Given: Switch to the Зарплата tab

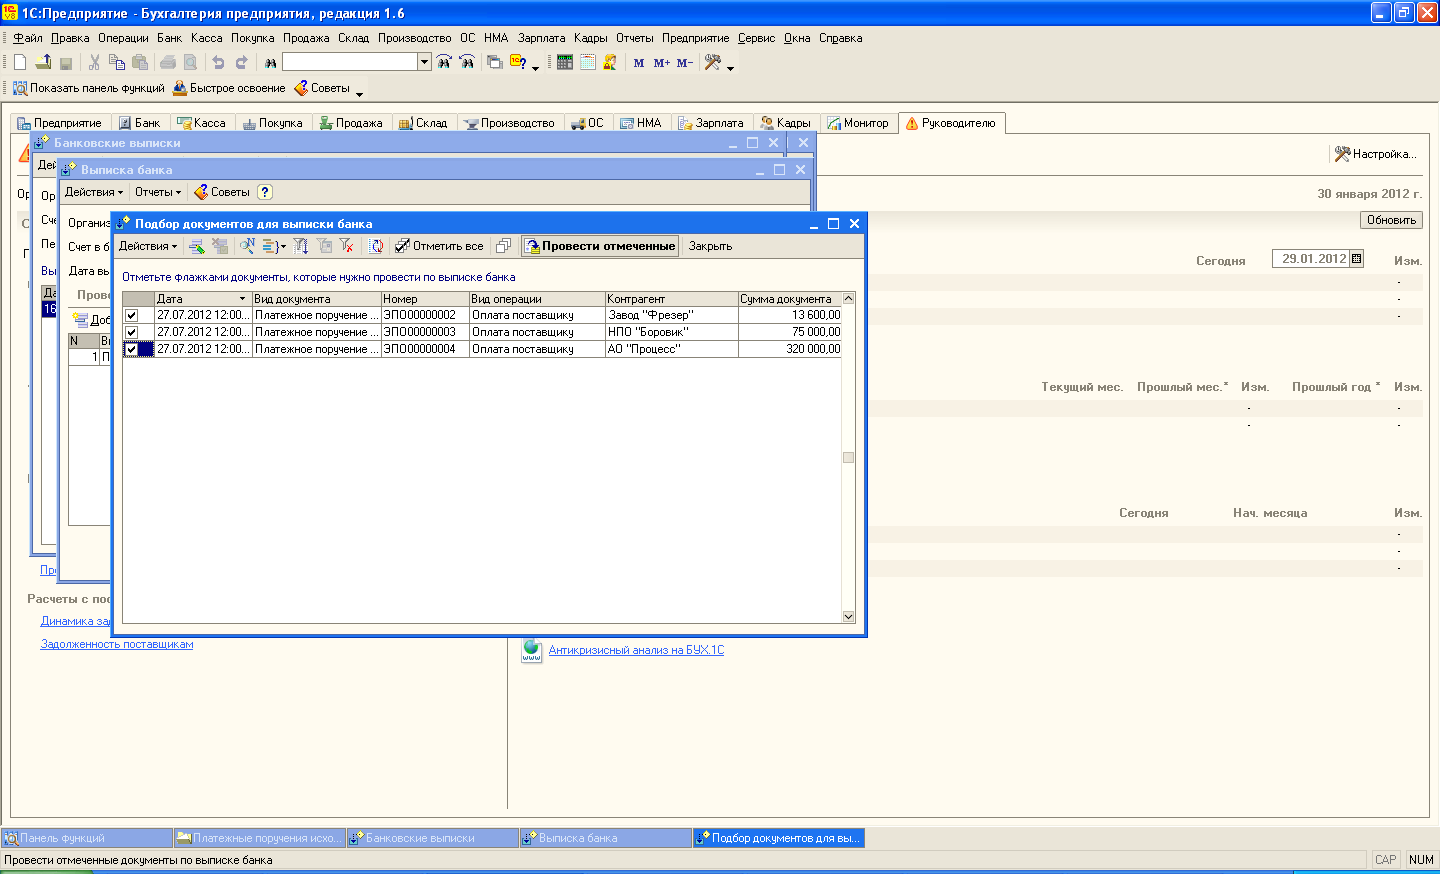Looking at the screenshot, I should point(711,123).
